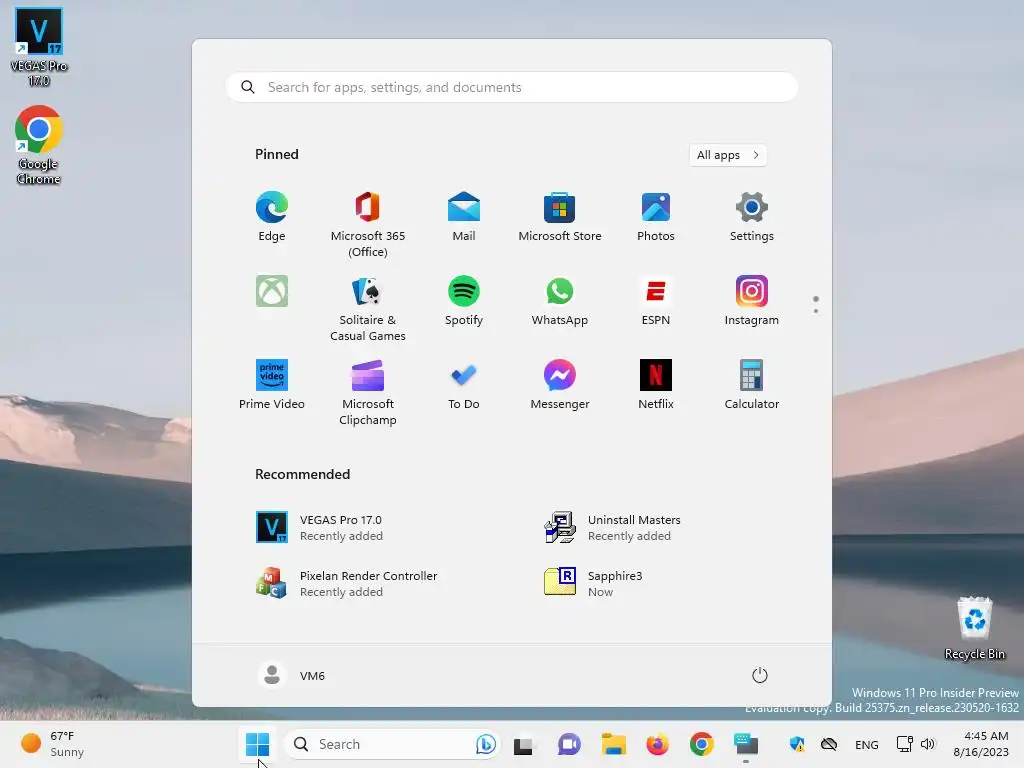Open Windows Security tray icon
The width and height of the screenshot is (1024, 768).
797,744
